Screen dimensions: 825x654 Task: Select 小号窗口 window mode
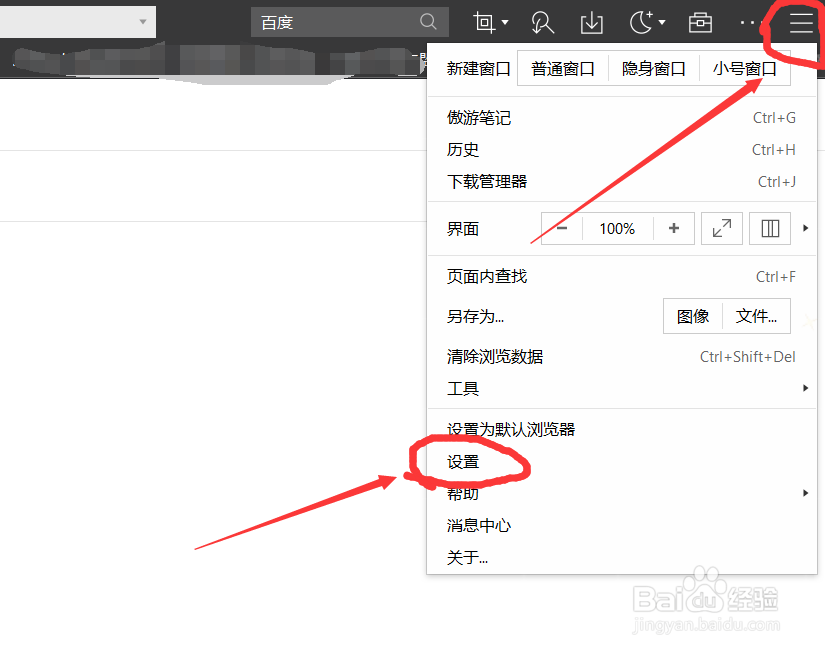[745, 67]
